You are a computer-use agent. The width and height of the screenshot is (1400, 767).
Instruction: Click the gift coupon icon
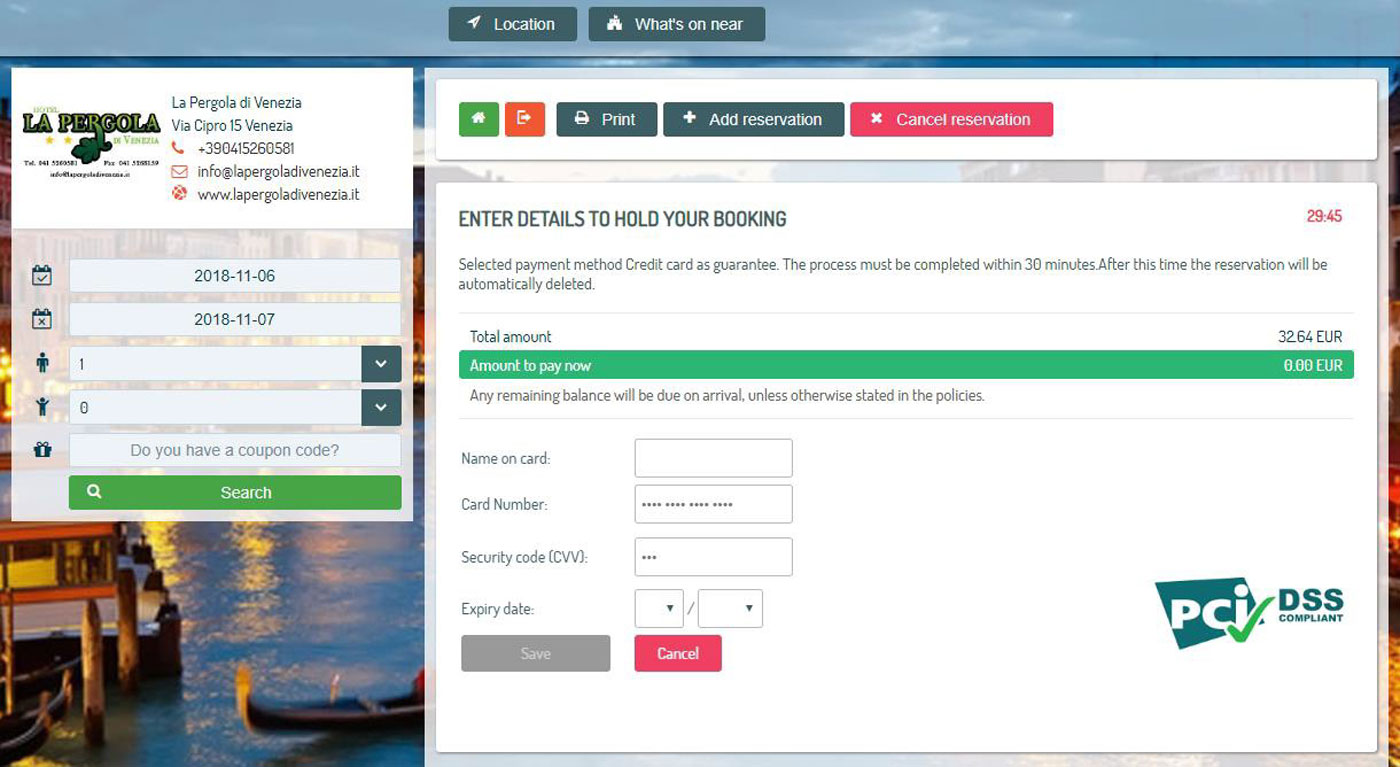pos(42,450)
